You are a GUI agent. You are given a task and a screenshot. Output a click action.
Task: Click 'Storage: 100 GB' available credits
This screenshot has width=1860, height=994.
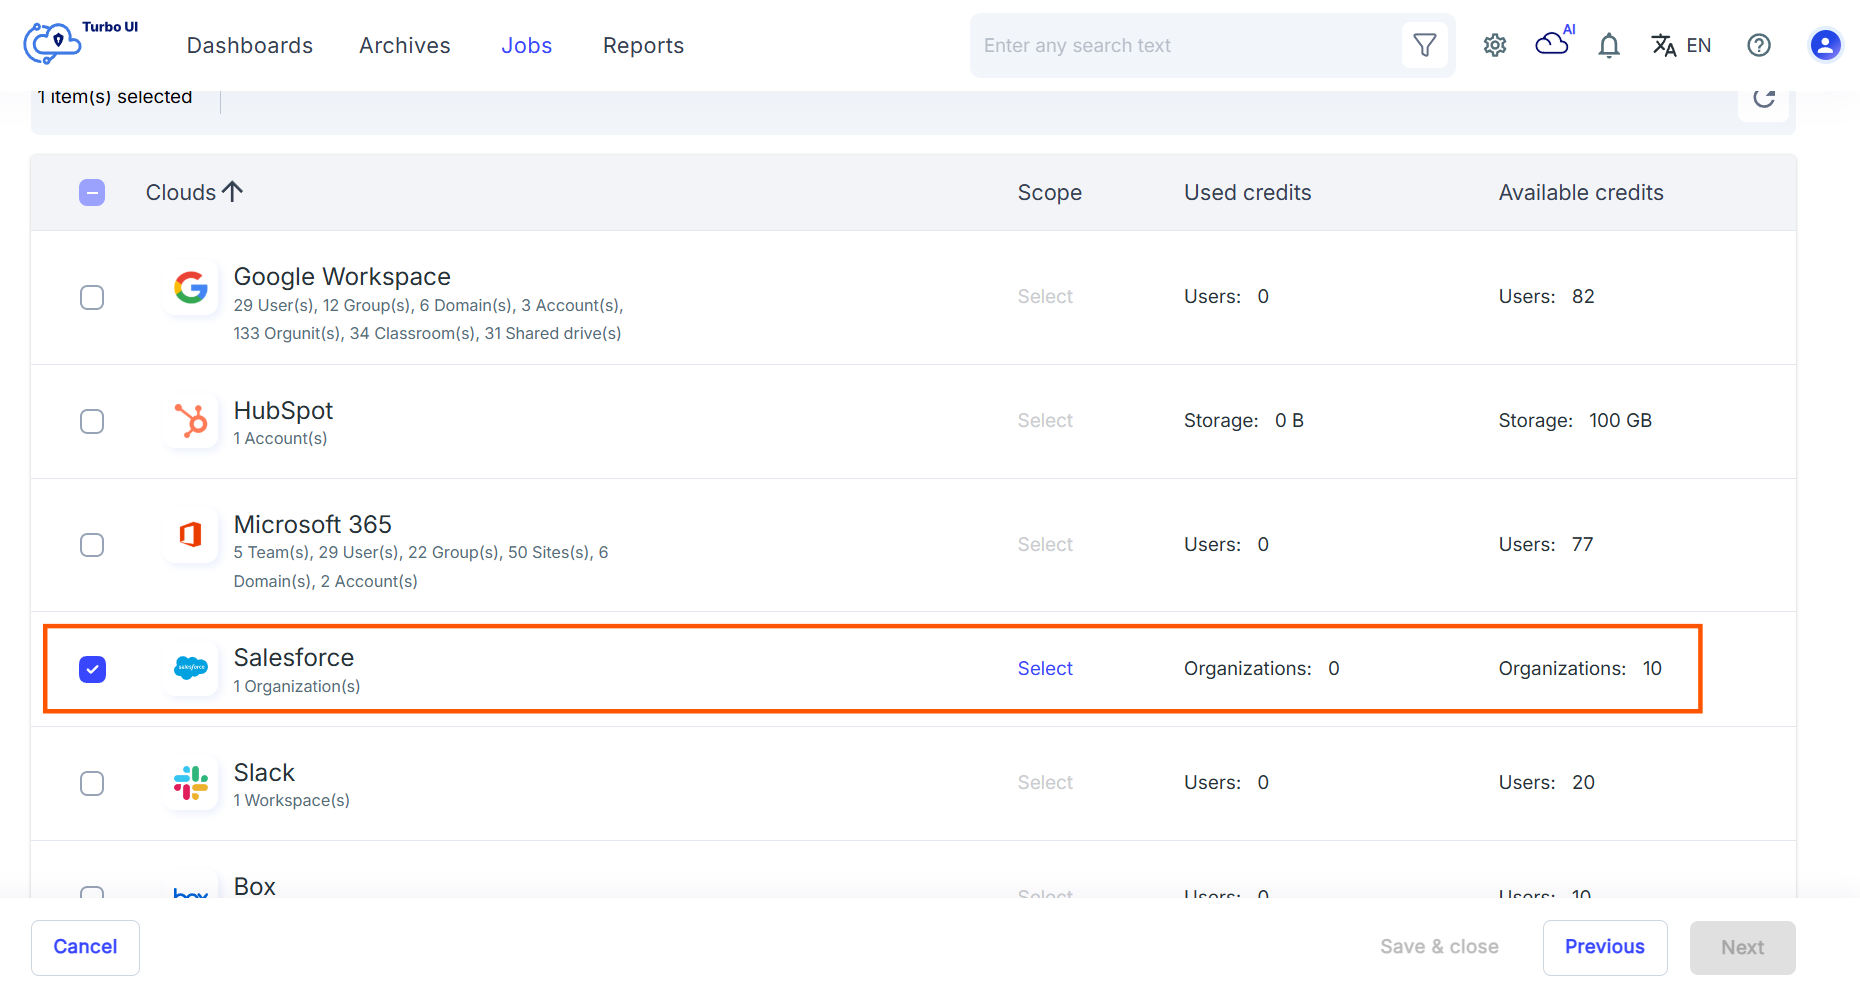[1575, 420]
